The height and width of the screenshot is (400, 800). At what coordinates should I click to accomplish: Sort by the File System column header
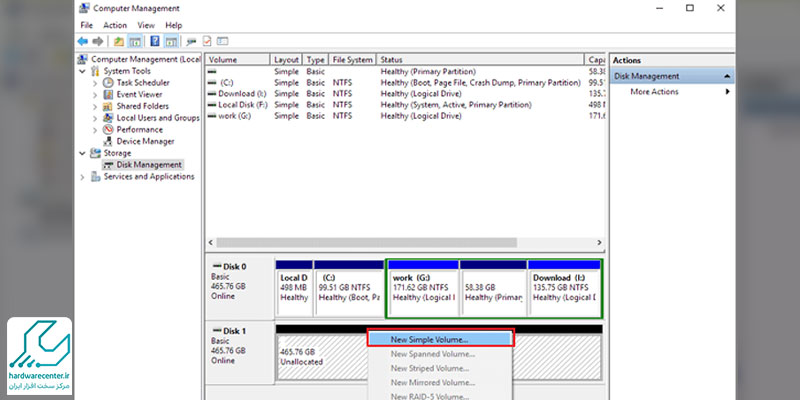point(352,60)
